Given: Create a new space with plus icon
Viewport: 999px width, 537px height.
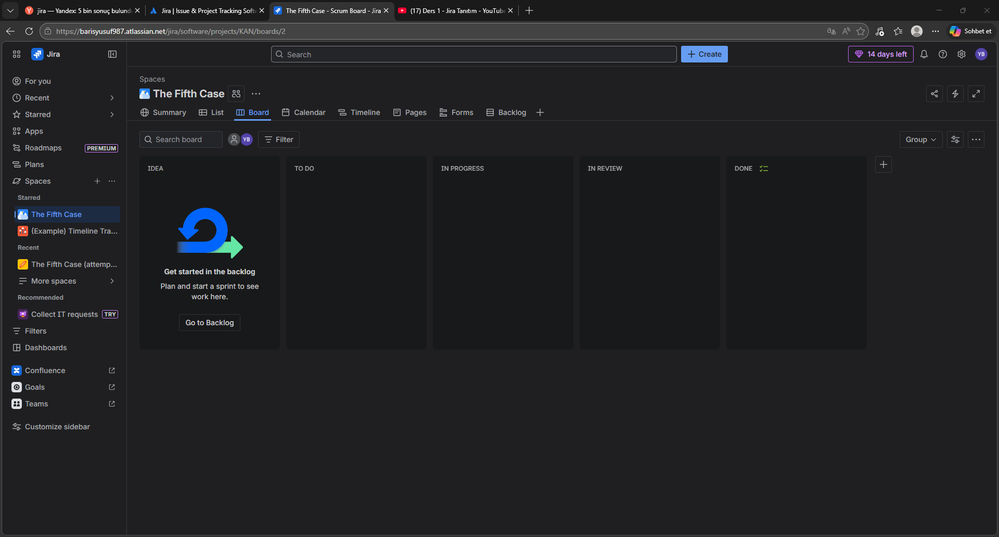Looking at the screenshot, I should (97, 181).
